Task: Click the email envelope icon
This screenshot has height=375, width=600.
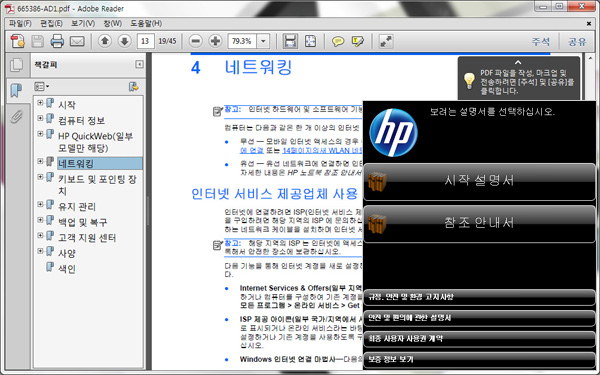Action: point(77,41)
